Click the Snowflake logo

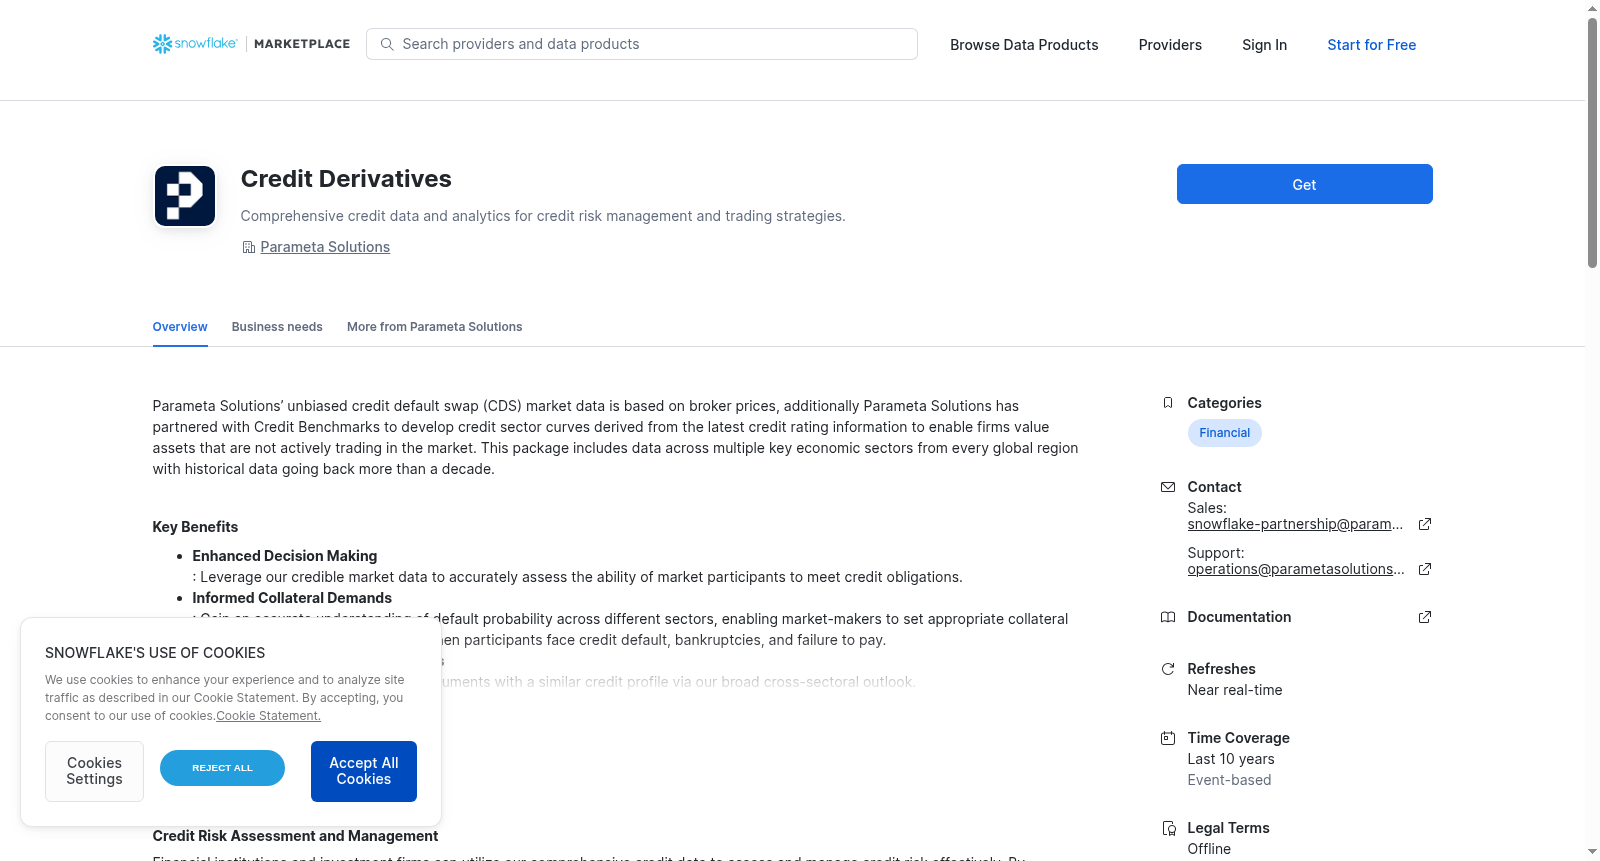(195, 44)
